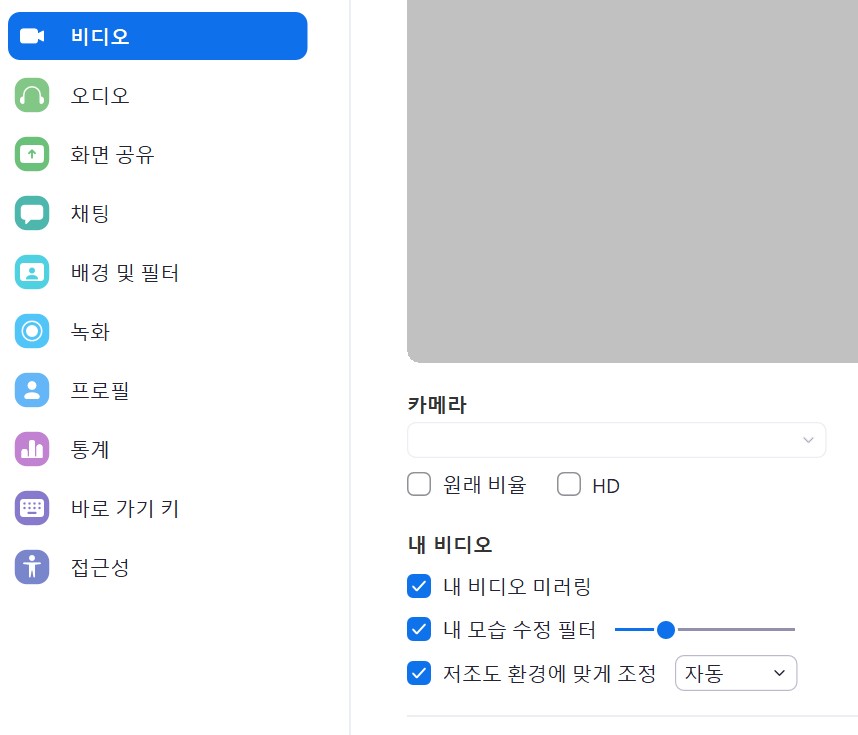Screen dimensions: 858x735
Task: Switch to the 프로필 settings section
Action: 32,390
